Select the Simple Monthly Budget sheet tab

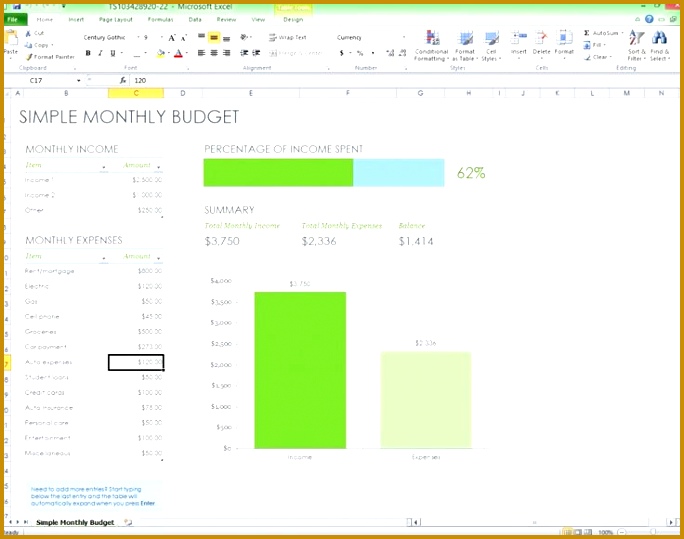[75, 522]
